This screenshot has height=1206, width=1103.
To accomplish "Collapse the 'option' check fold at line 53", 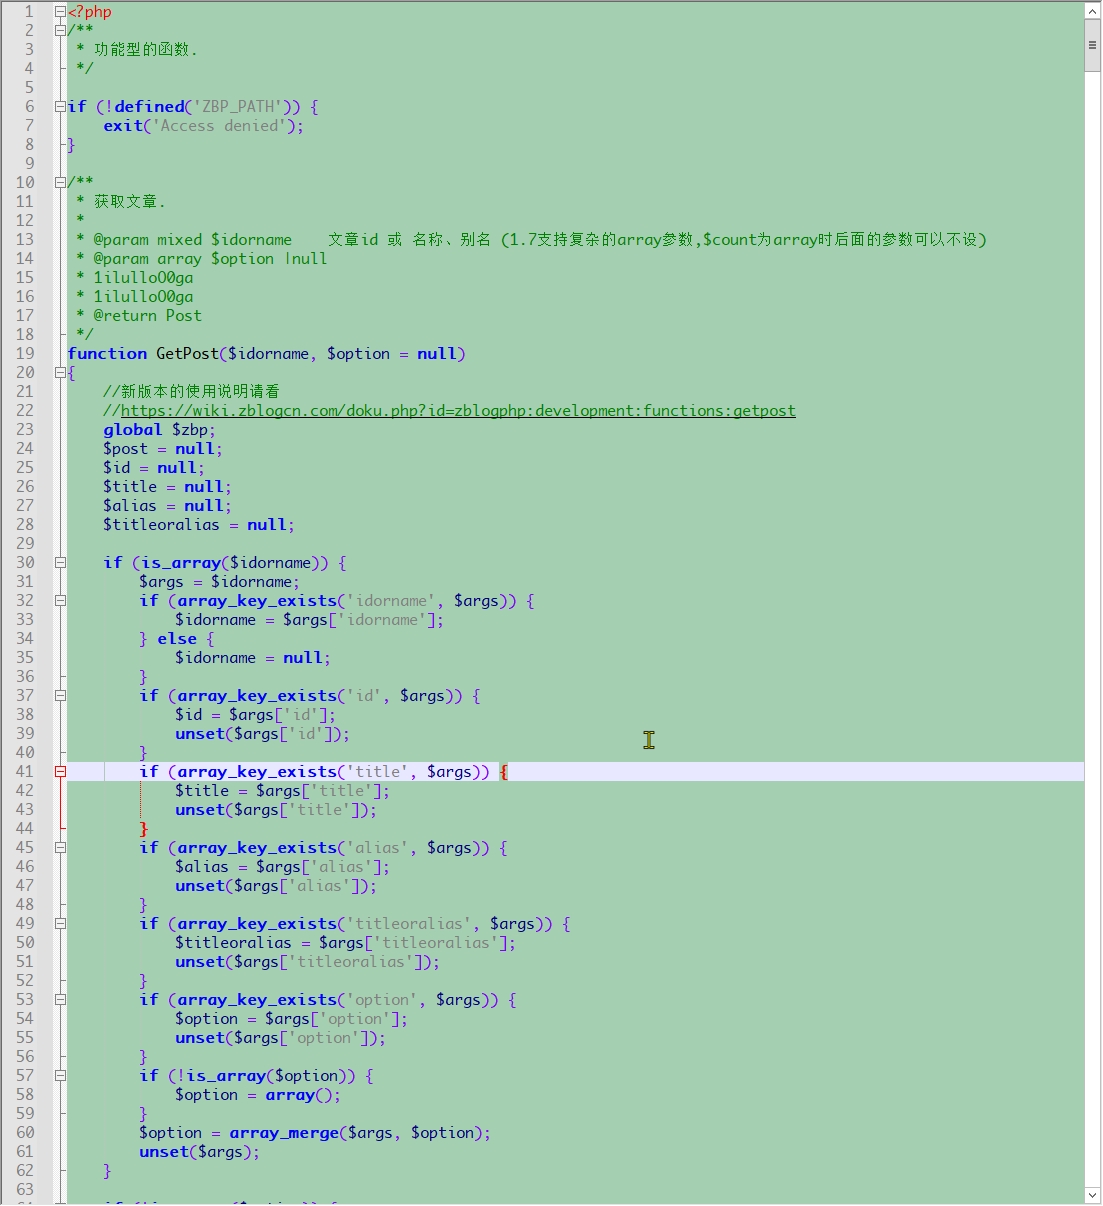I will click(x=60, y=1000).
